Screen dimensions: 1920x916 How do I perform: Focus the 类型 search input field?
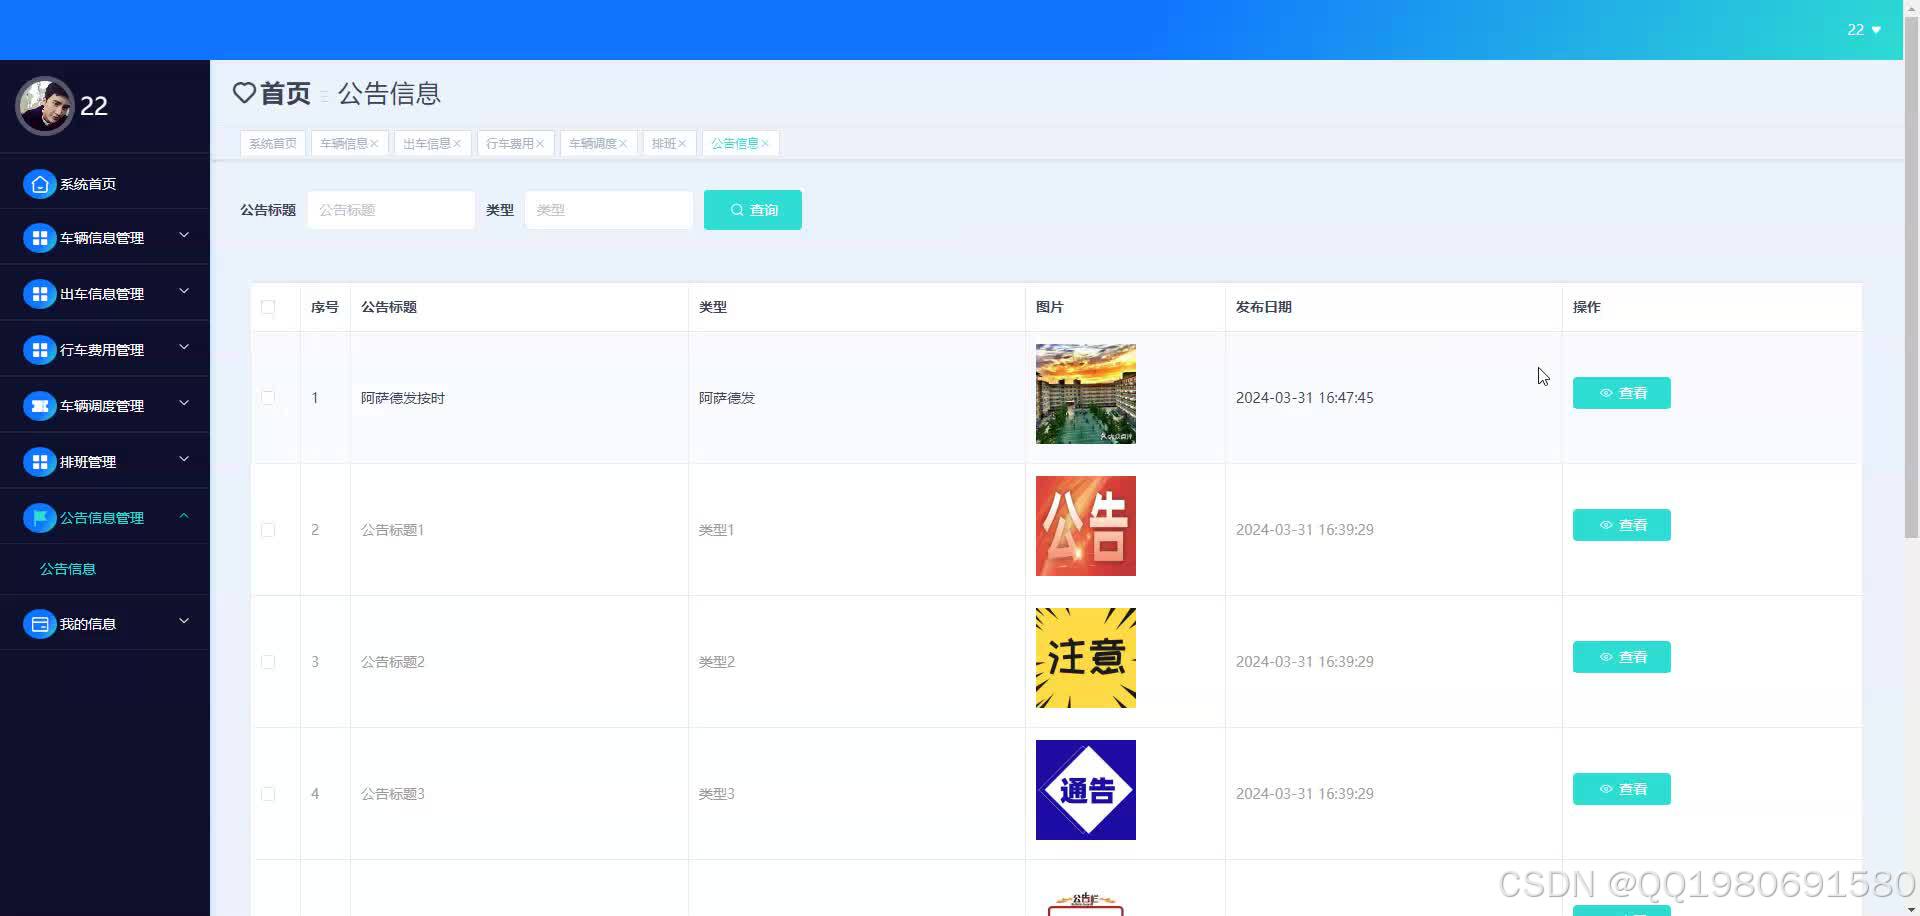coord(609,210)
